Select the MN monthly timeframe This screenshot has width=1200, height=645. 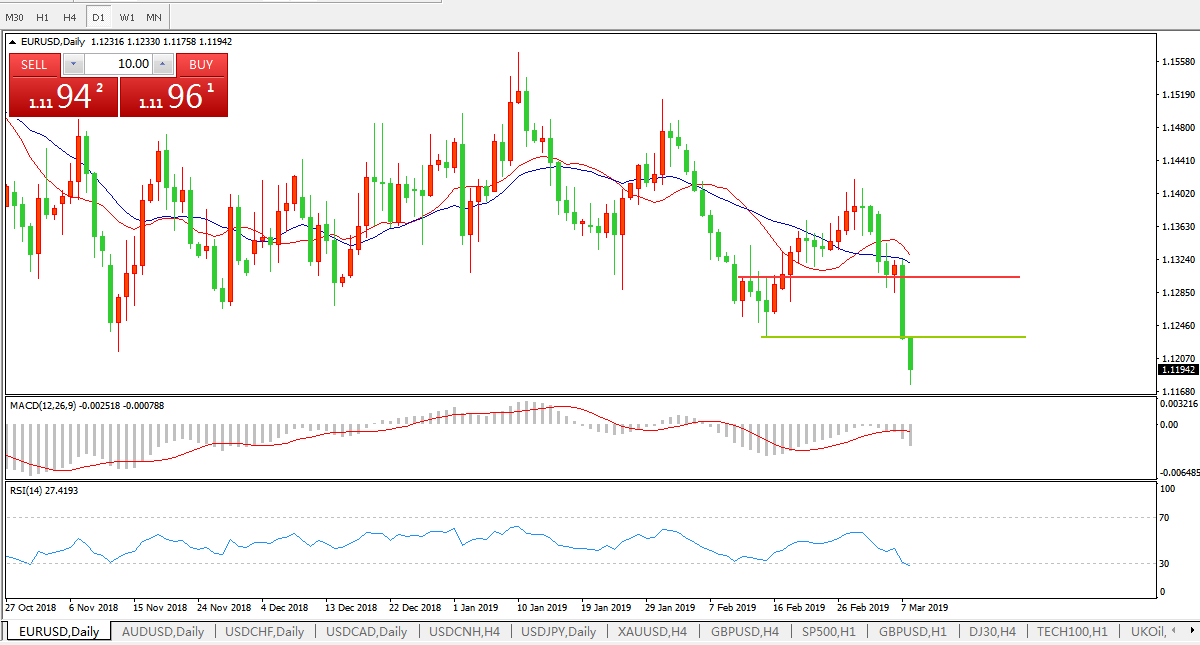point(153,17)
